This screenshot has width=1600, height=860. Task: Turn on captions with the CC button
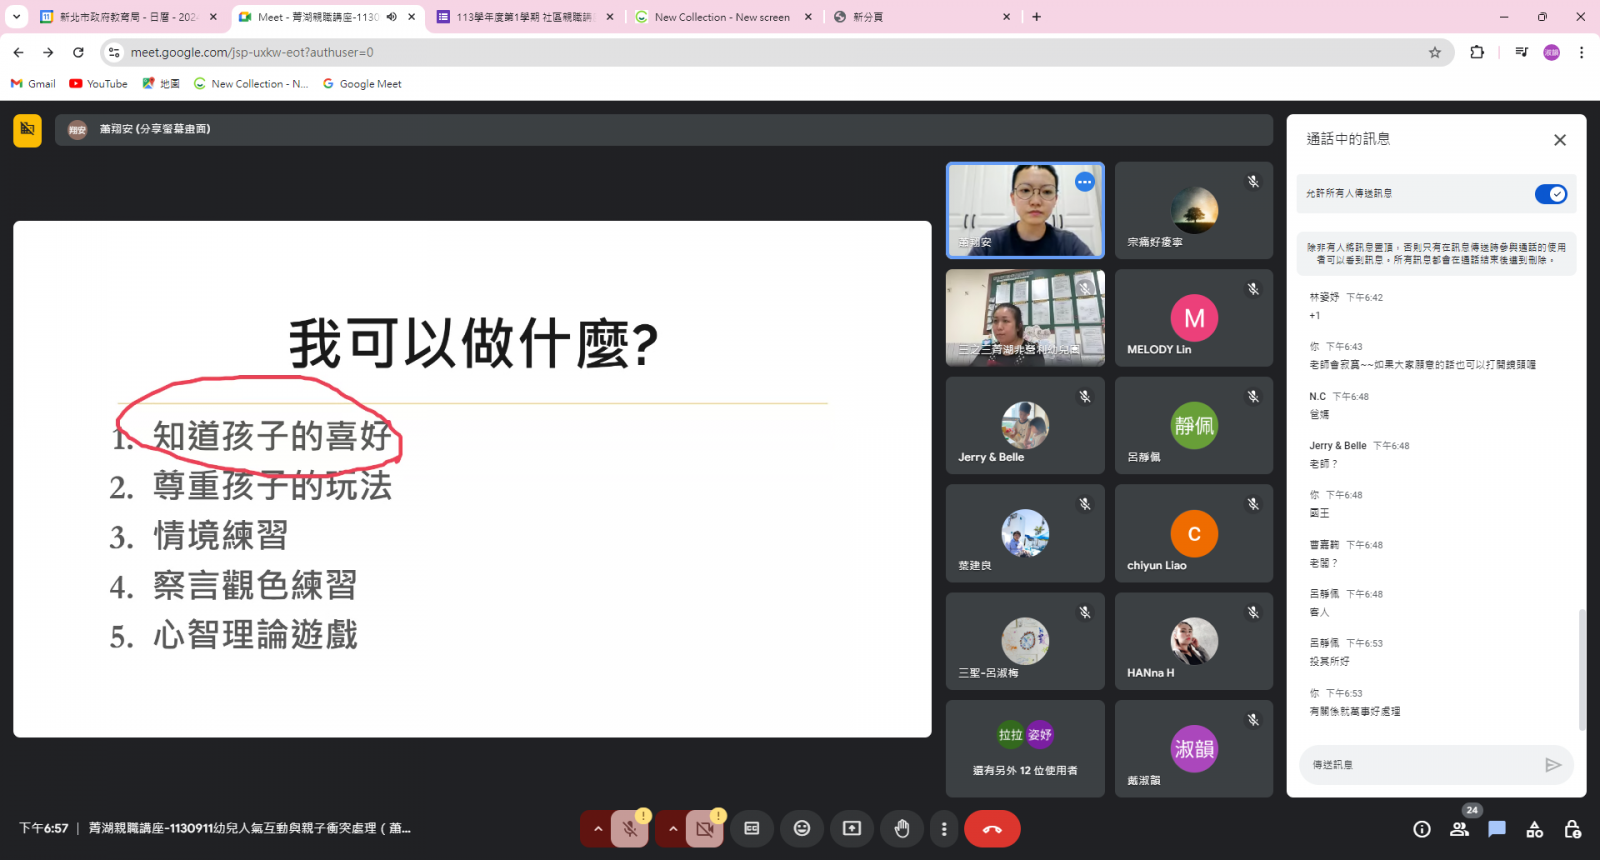pyautogui.click(x=752, y=828)
